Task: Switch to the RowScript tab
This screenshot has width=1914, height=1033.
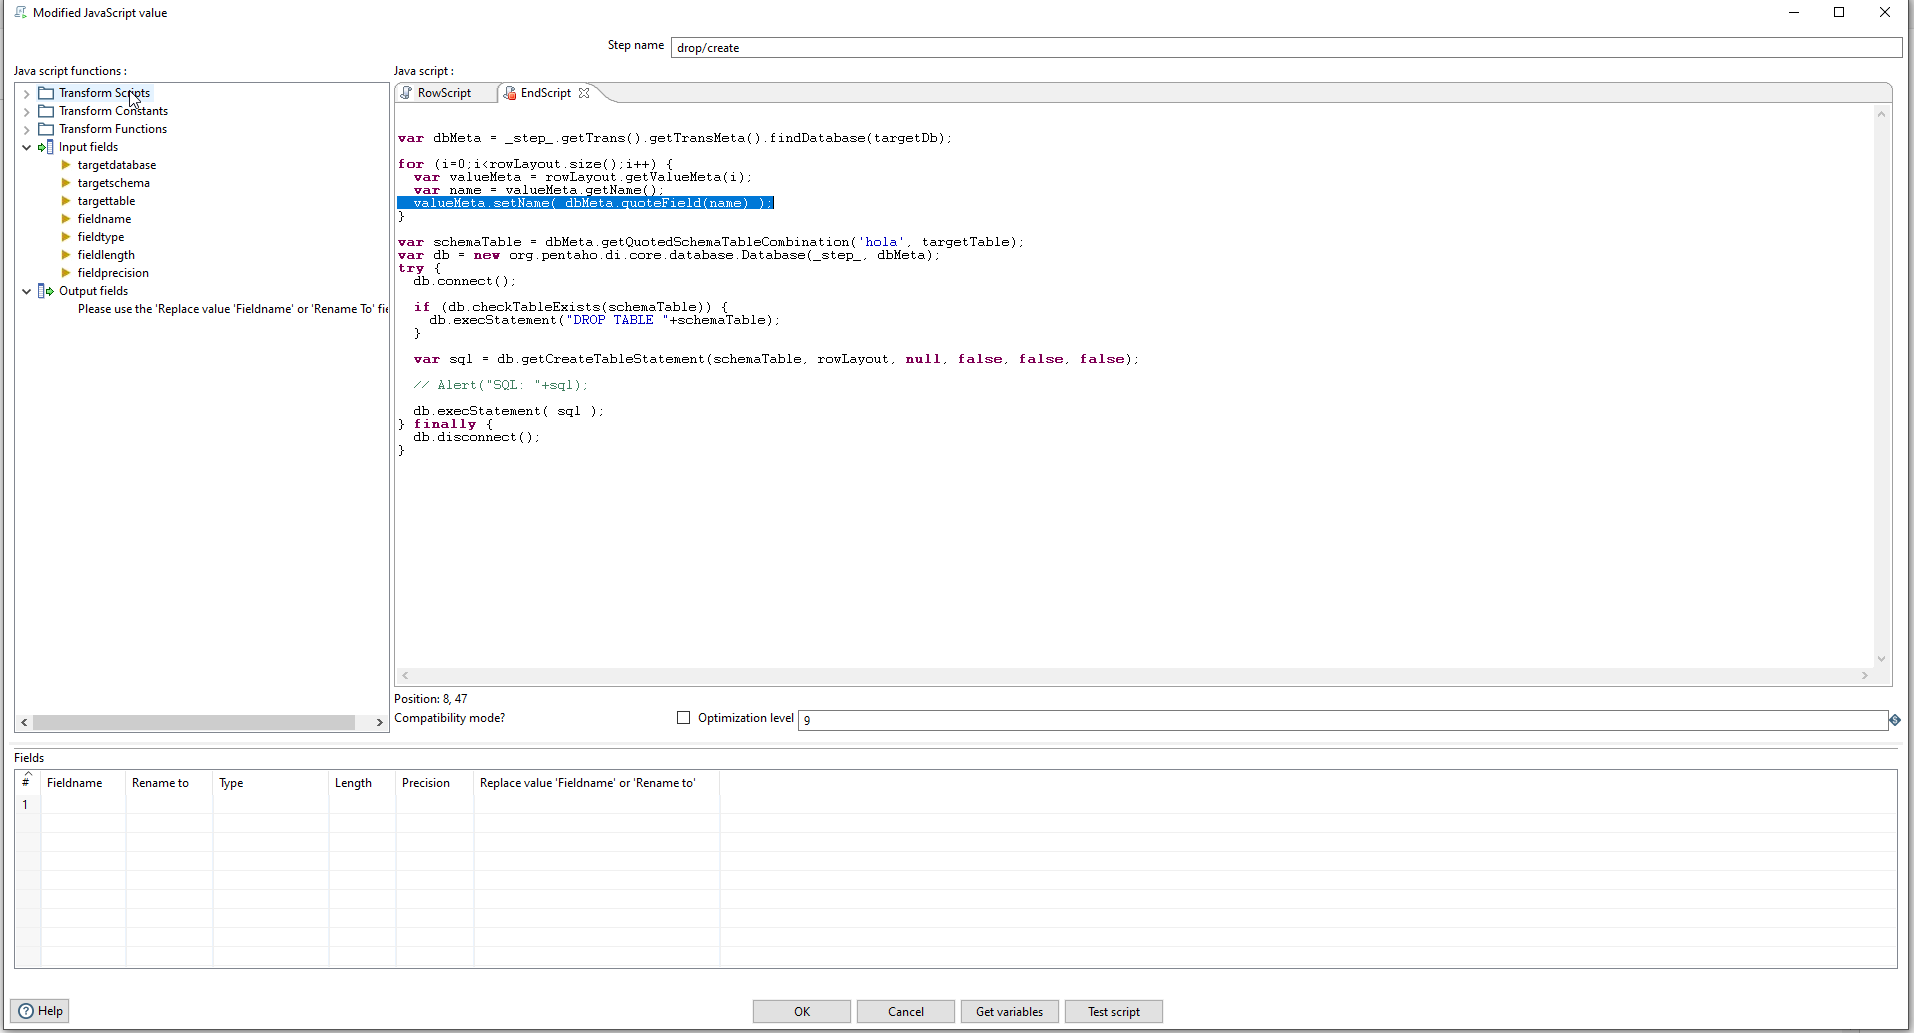Action: tap(443, 92)
